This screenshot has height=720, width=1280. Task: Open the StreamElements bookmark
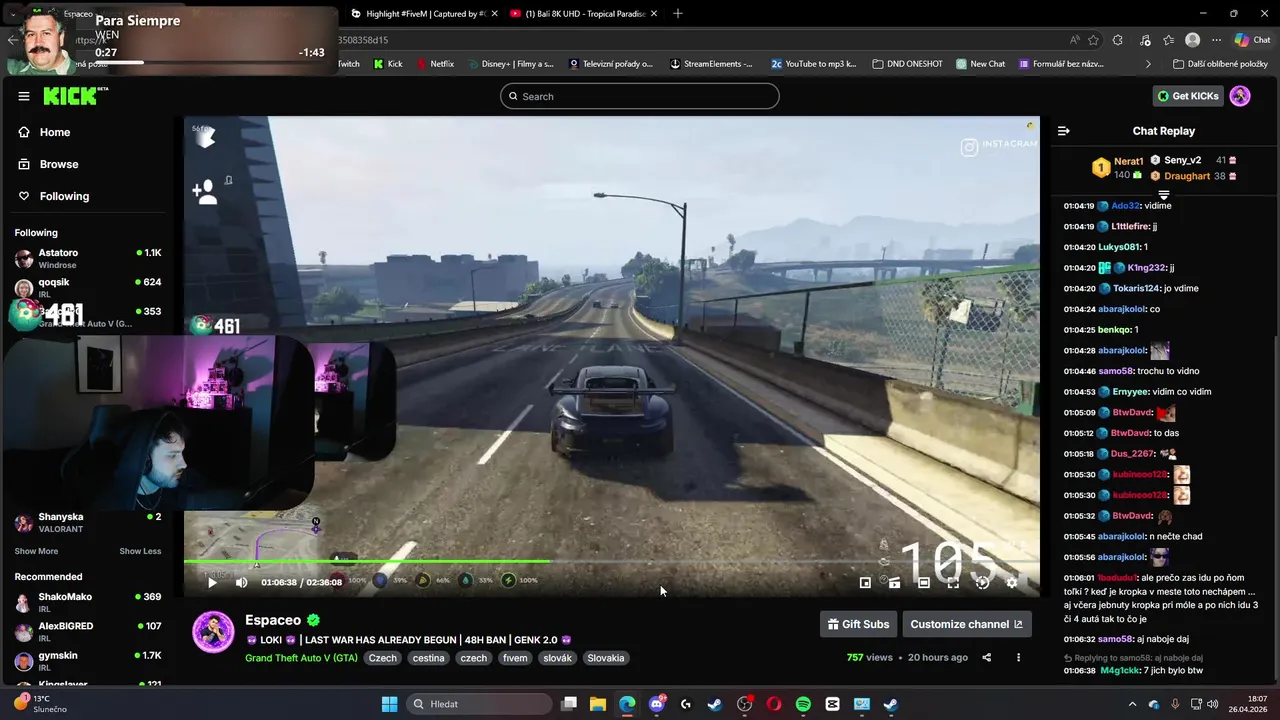[711, 64]
